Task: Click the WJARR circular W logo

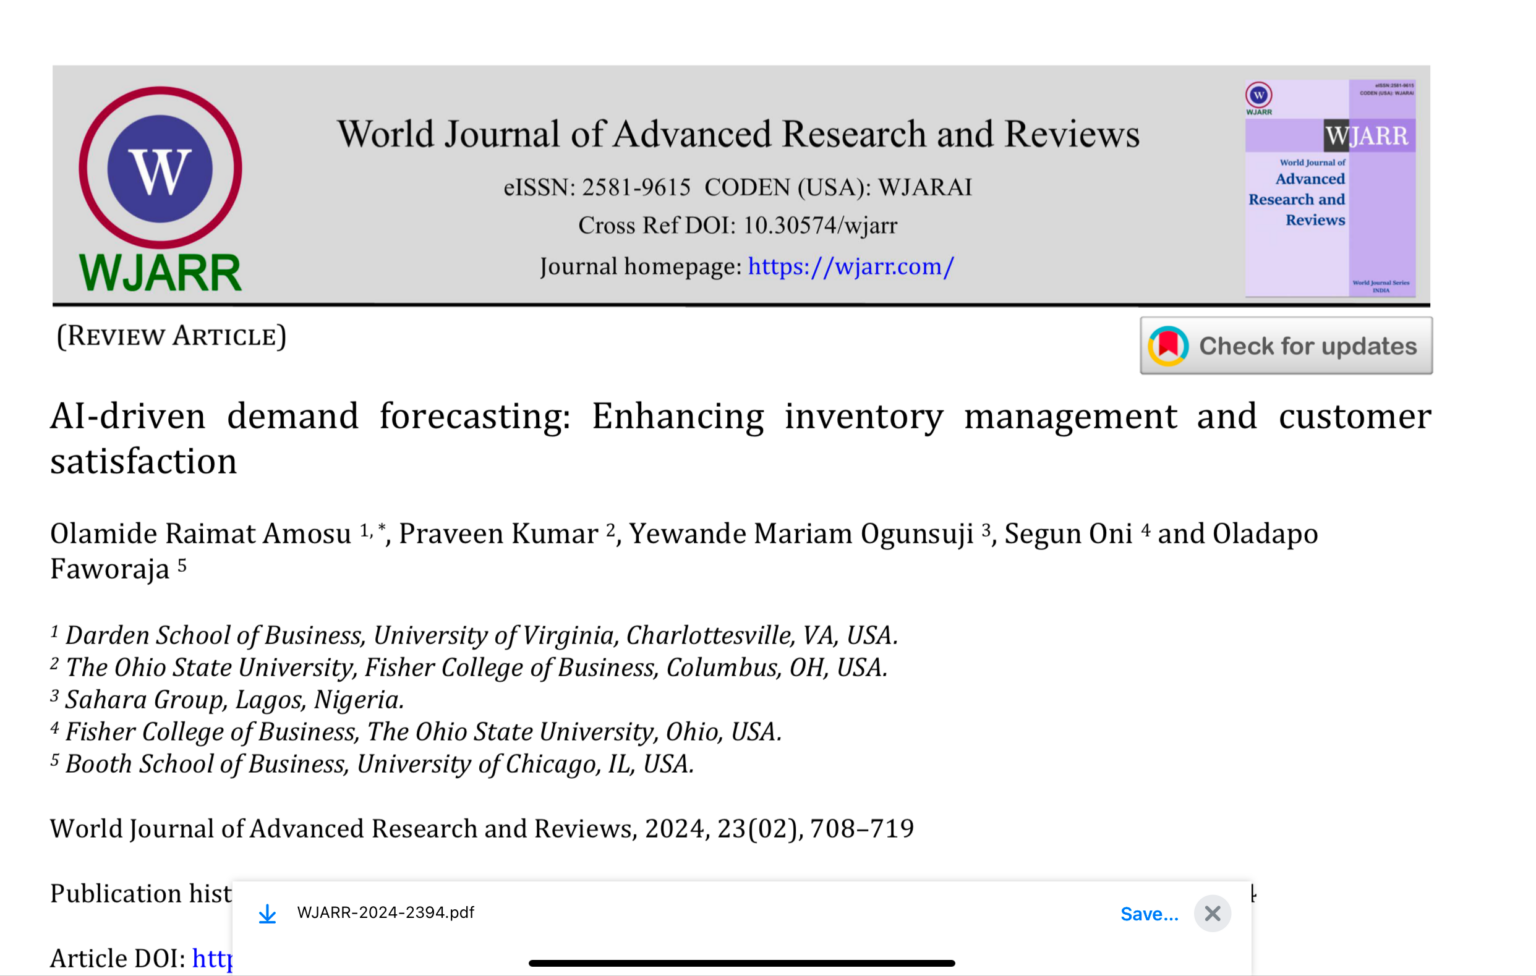Action: tap(160, 168)
